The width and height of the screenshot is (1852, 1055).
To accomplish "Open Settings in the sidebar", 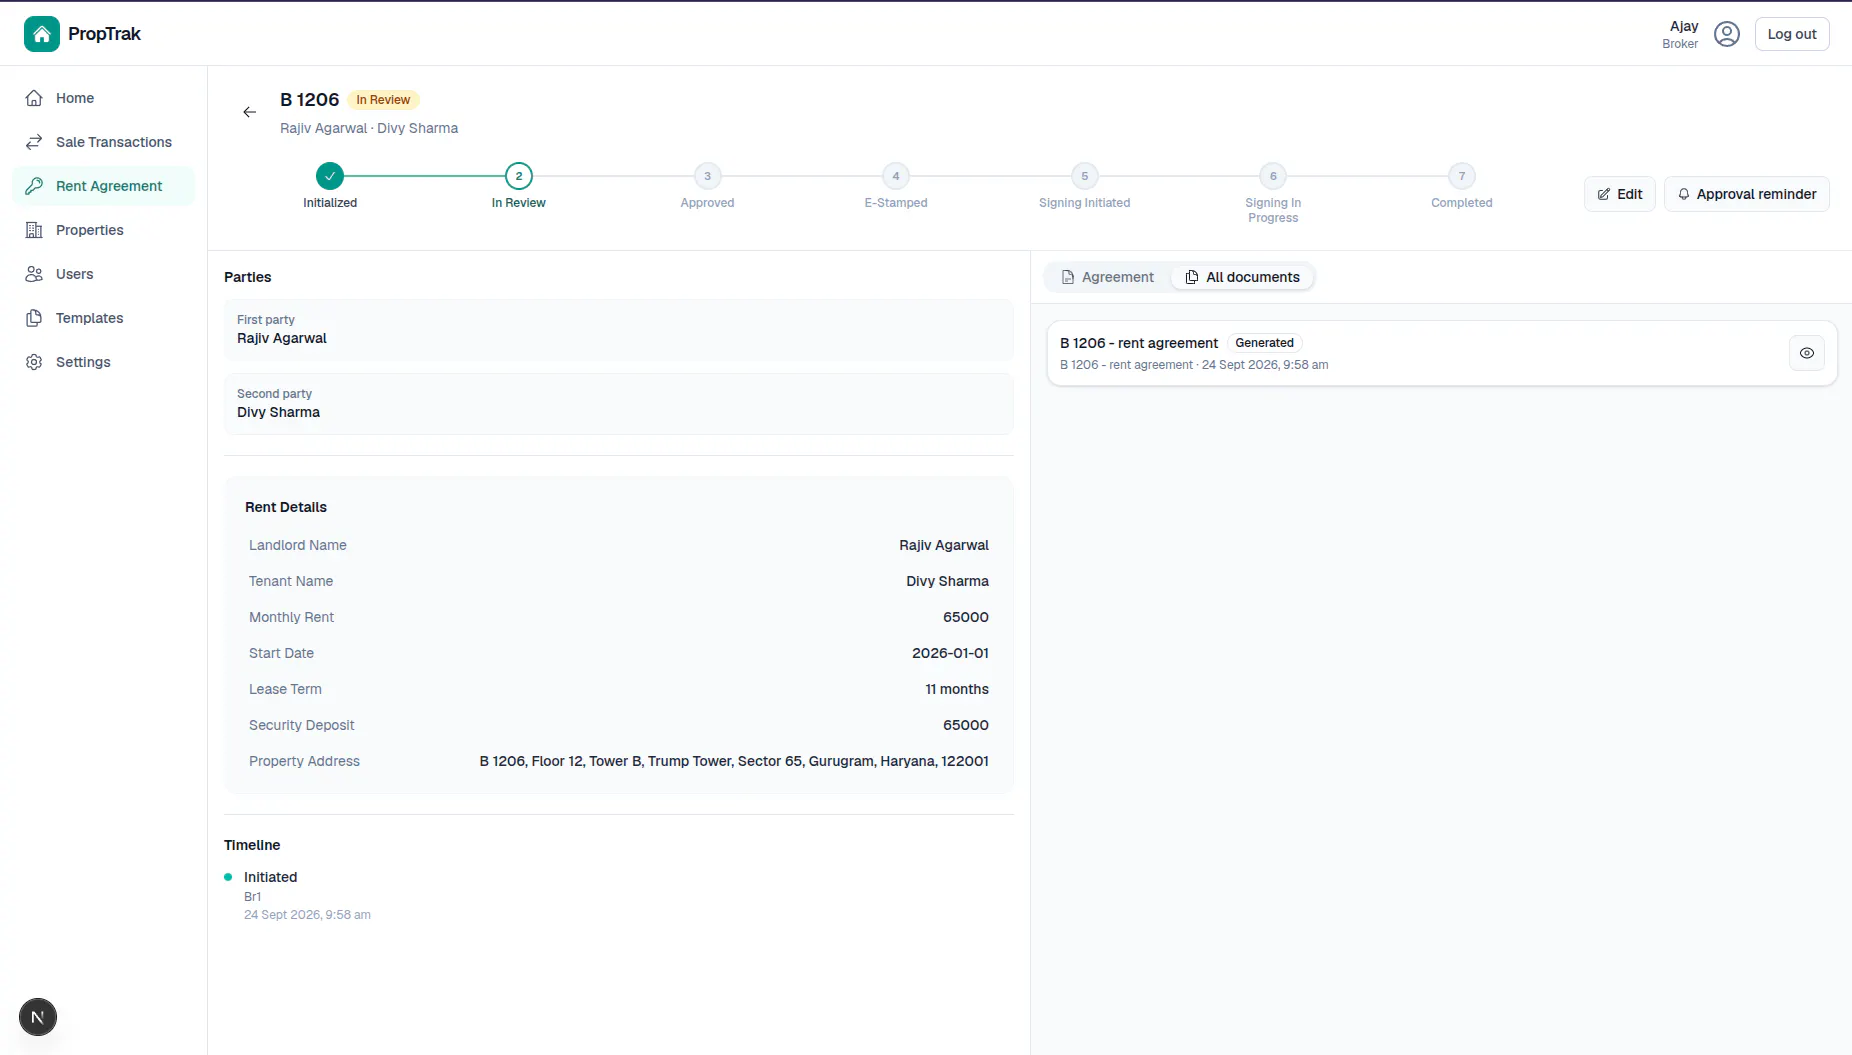I will coord(103,362).
